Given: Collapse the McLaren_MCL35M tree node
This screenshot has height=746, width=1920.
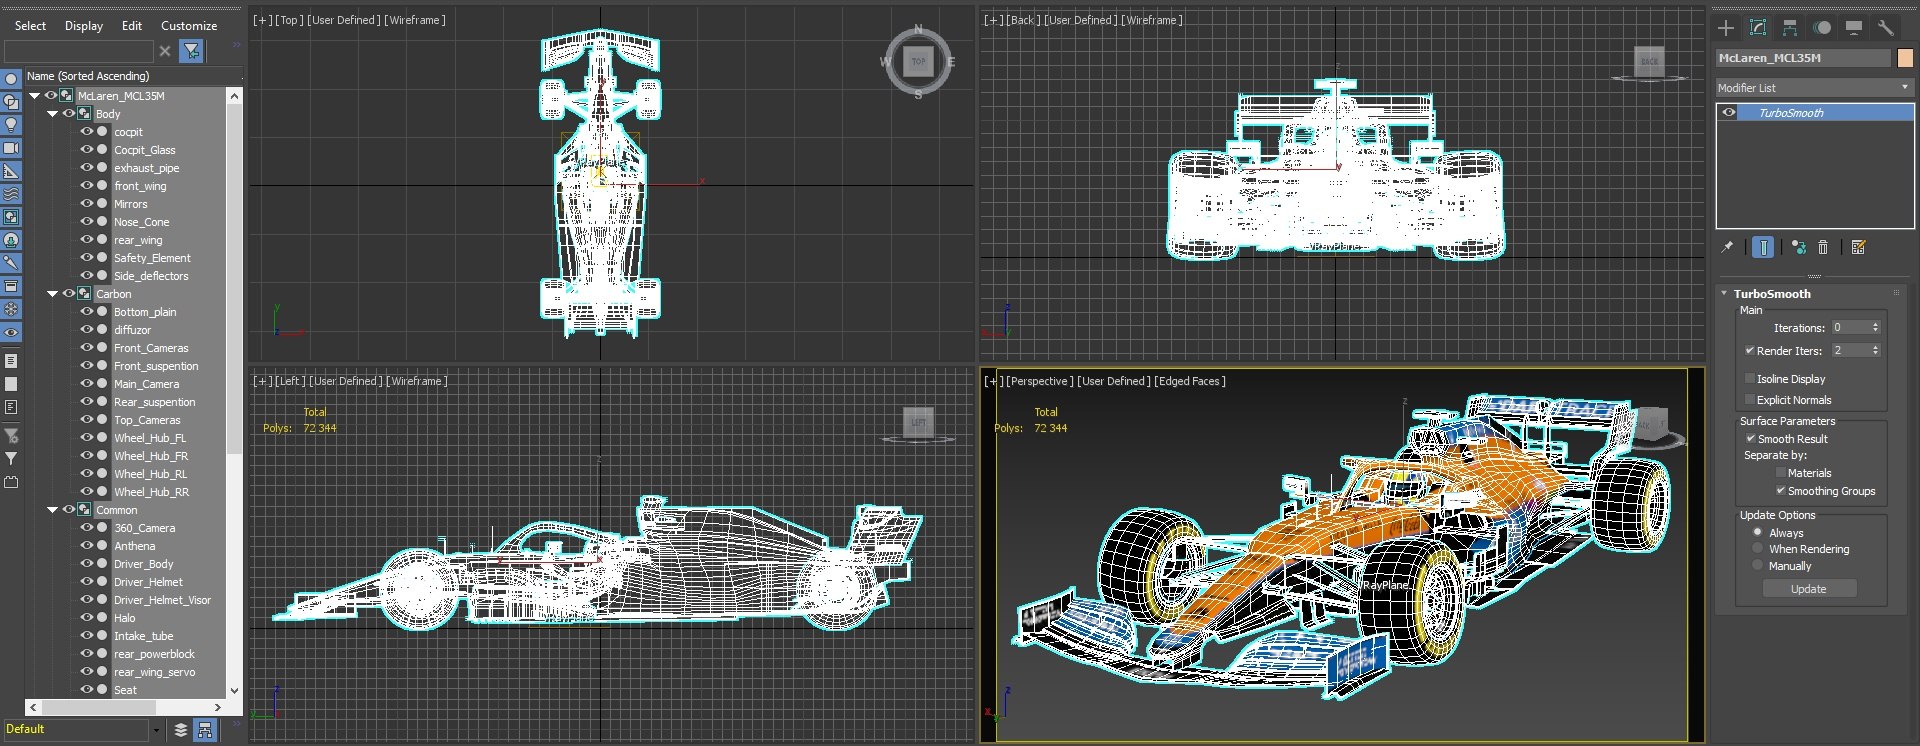Looking at the screenshot, I should pyautogui.click(x=35, y=96).
